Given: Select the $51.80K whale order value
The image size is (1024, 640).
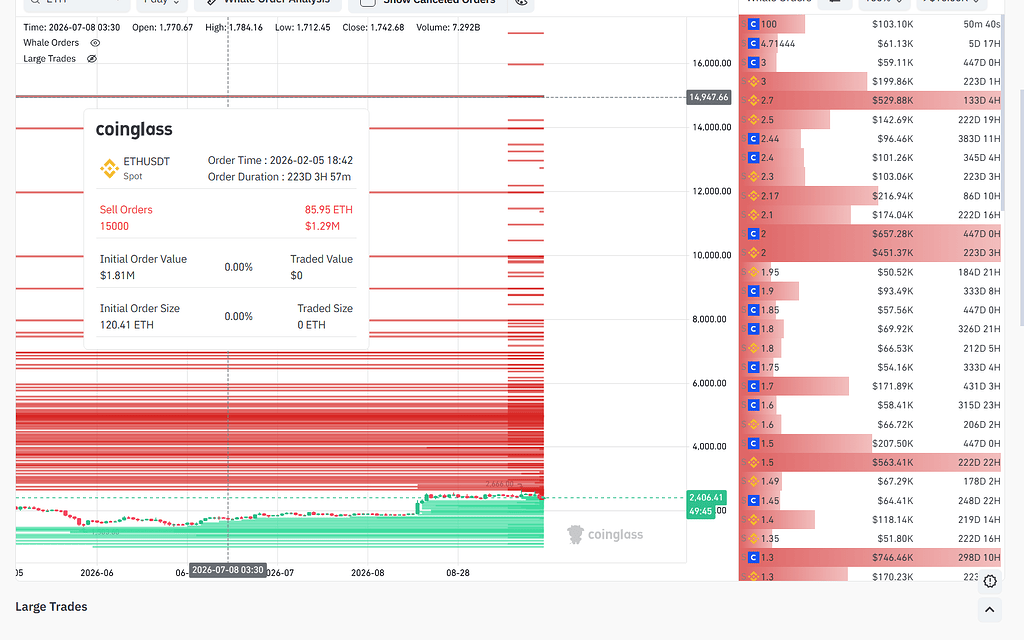Looking at the screenshot, I should coord(895,539).
